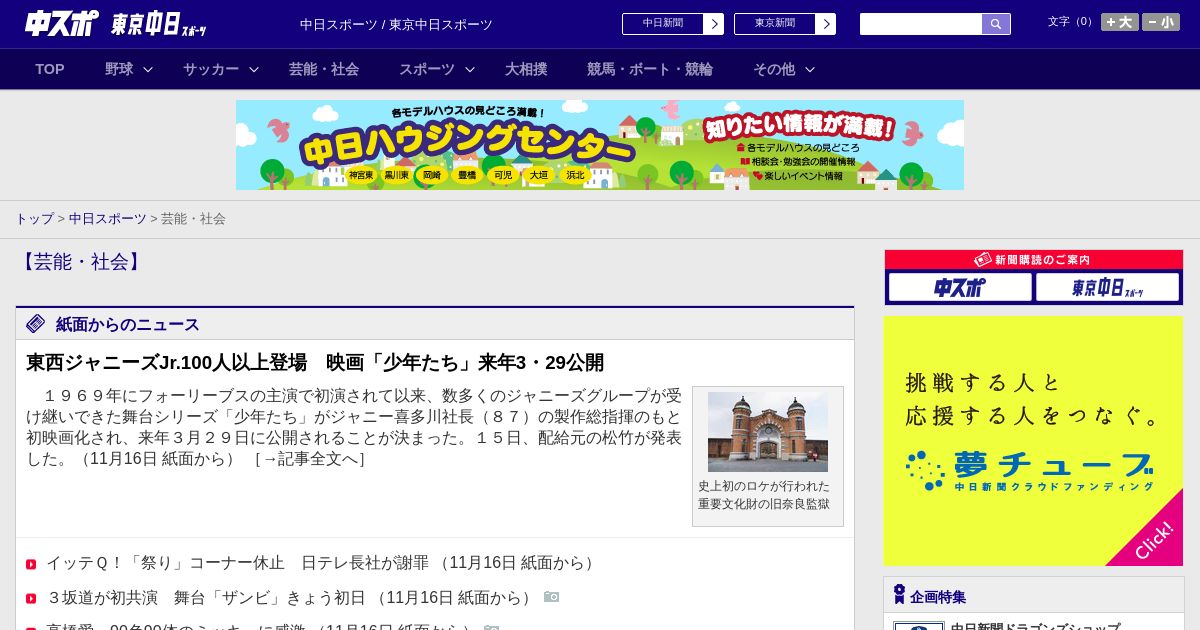Decrease text size with 小 button
This screenshot has height=630, width=1200.
pos(1161,22)
